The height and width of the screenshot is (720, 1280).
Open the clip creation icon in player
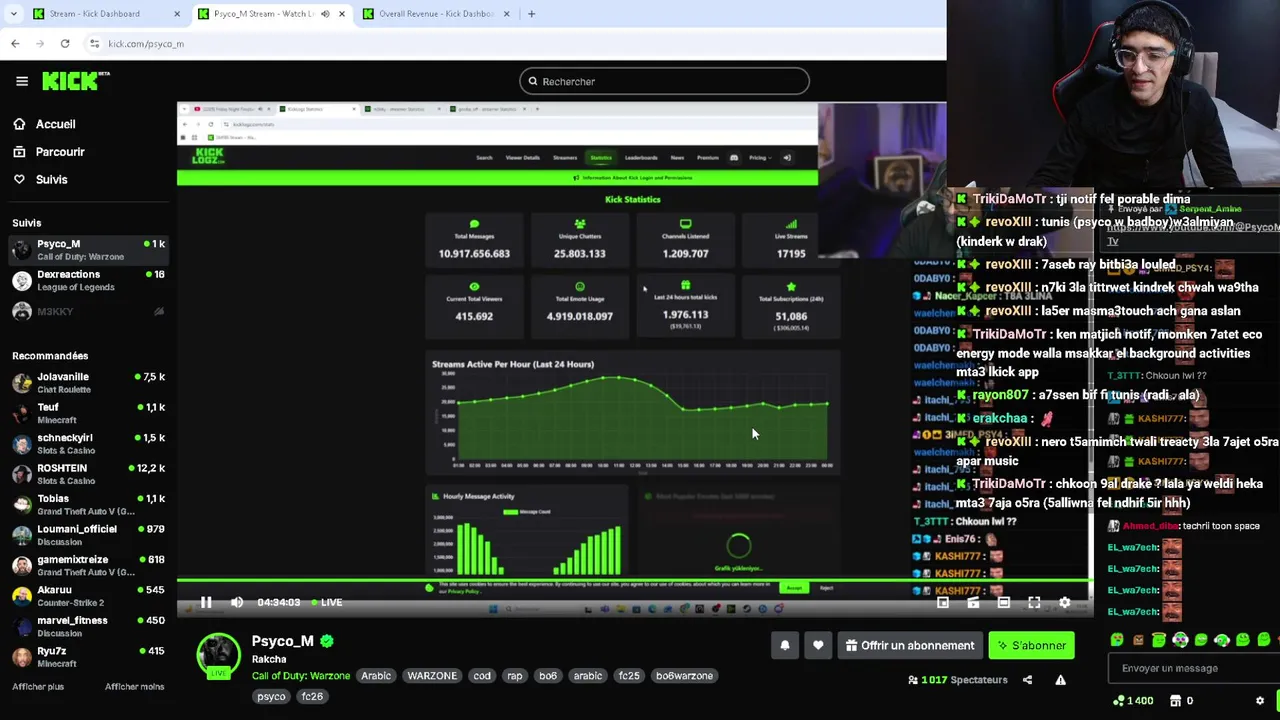coord(973,602)
